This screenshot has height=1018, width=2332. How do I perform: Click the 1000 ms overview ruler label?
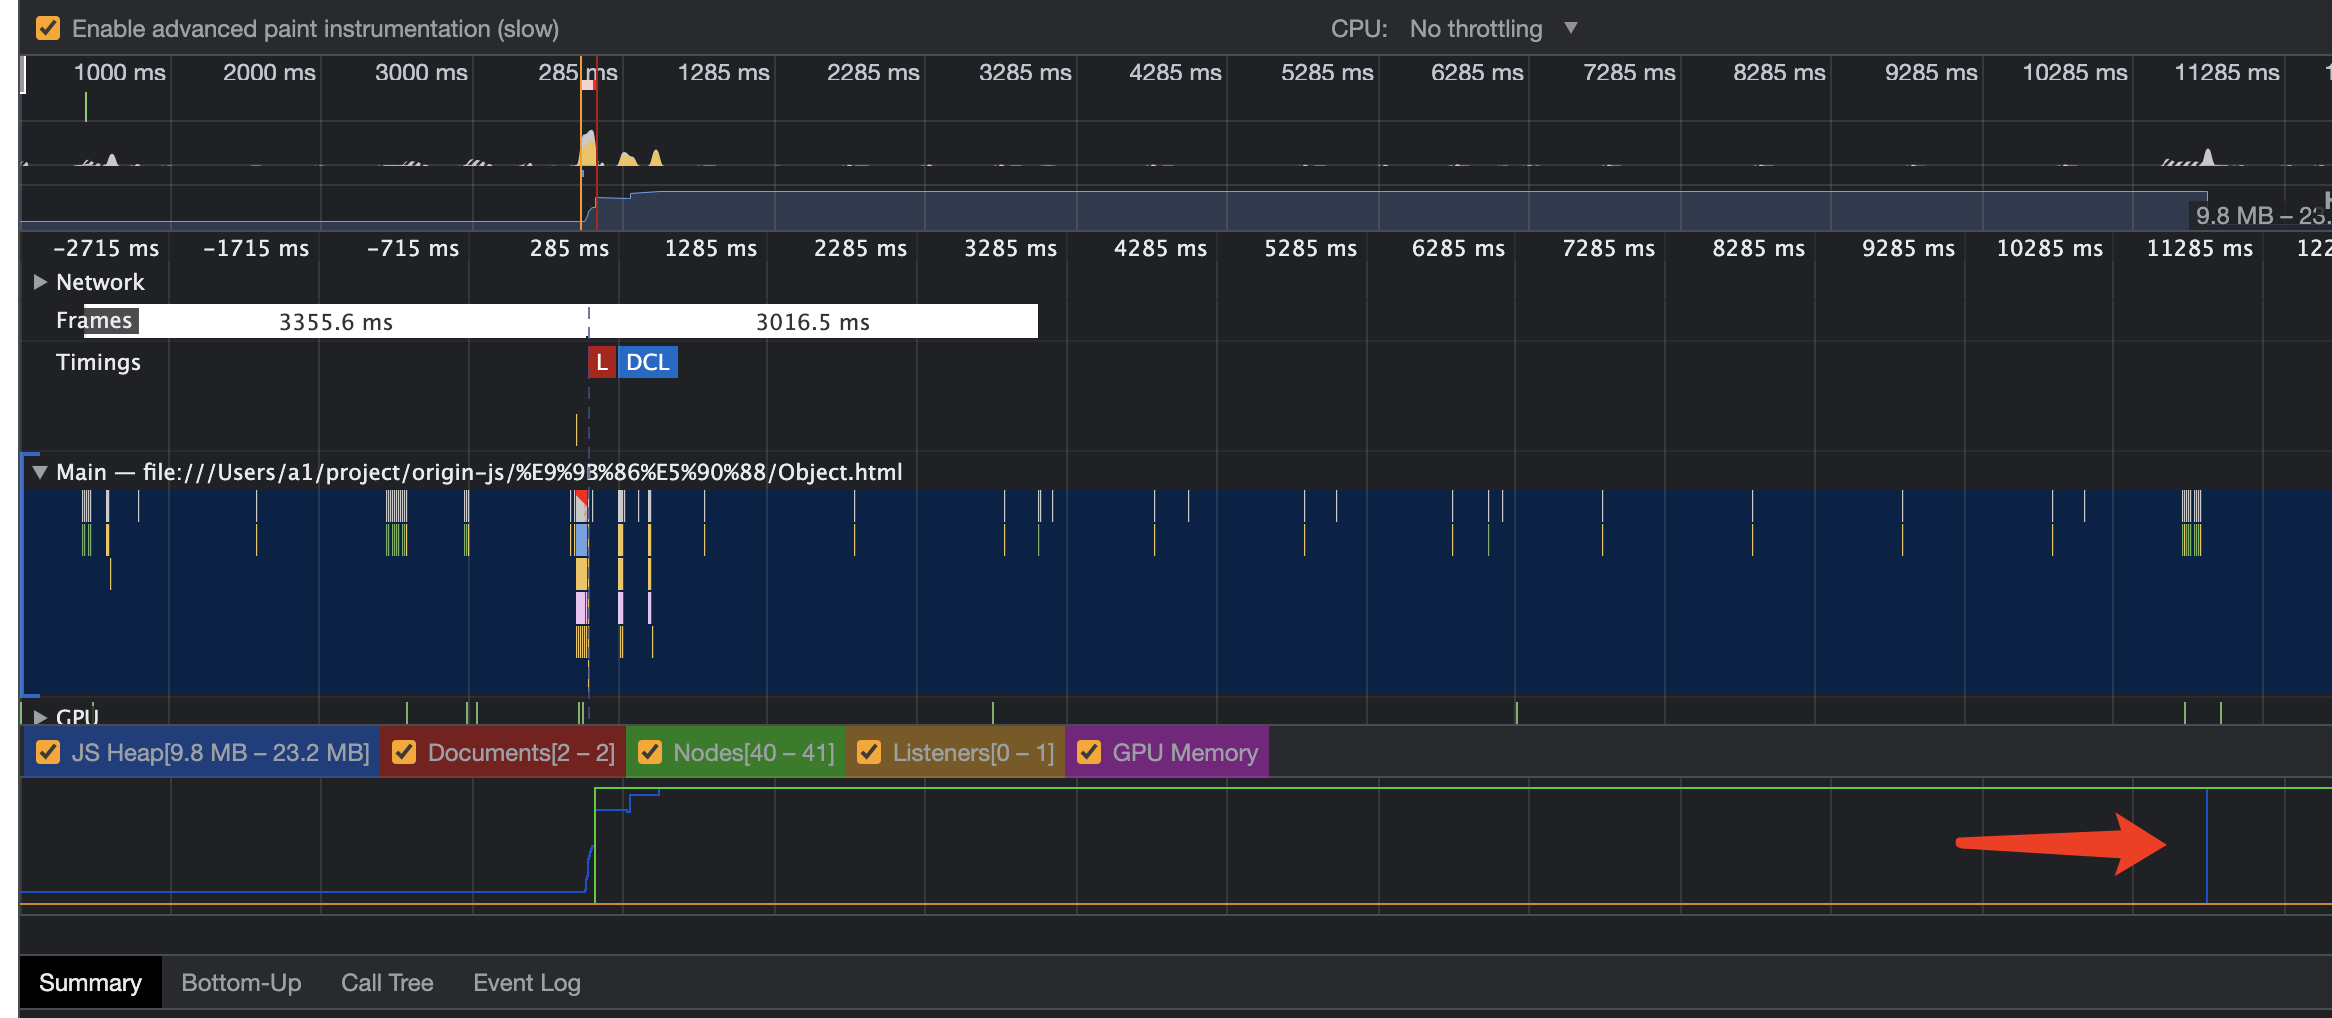point(120,72)
